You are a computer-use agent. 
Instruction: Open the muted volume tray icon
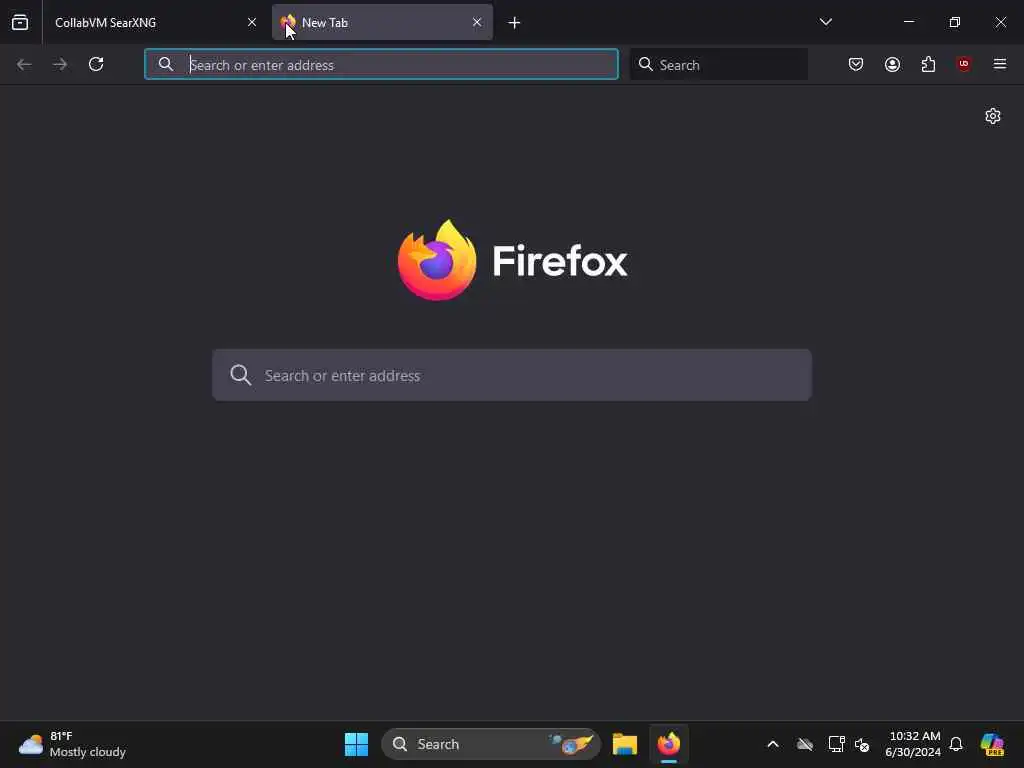coord(862,744)
